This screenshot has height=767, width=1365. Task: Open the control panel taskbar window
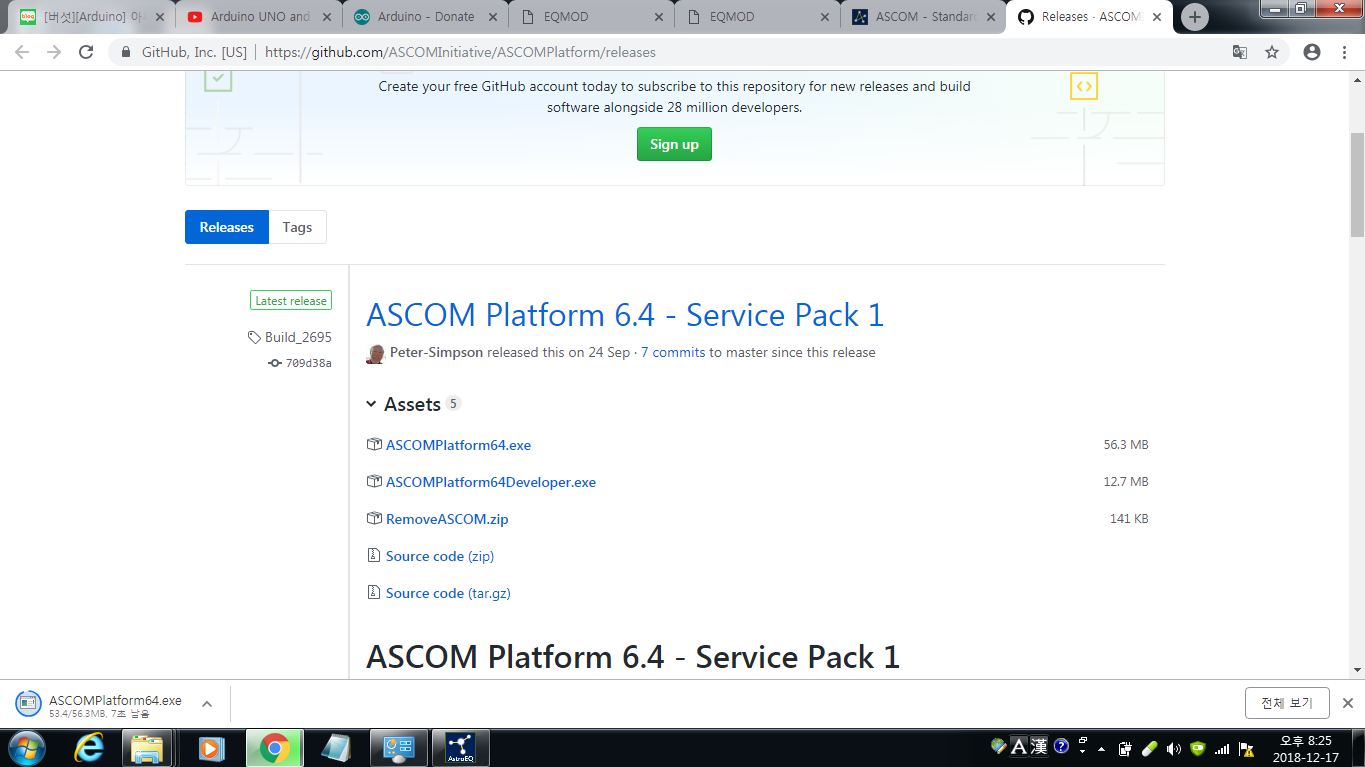[x=398, y=747]
